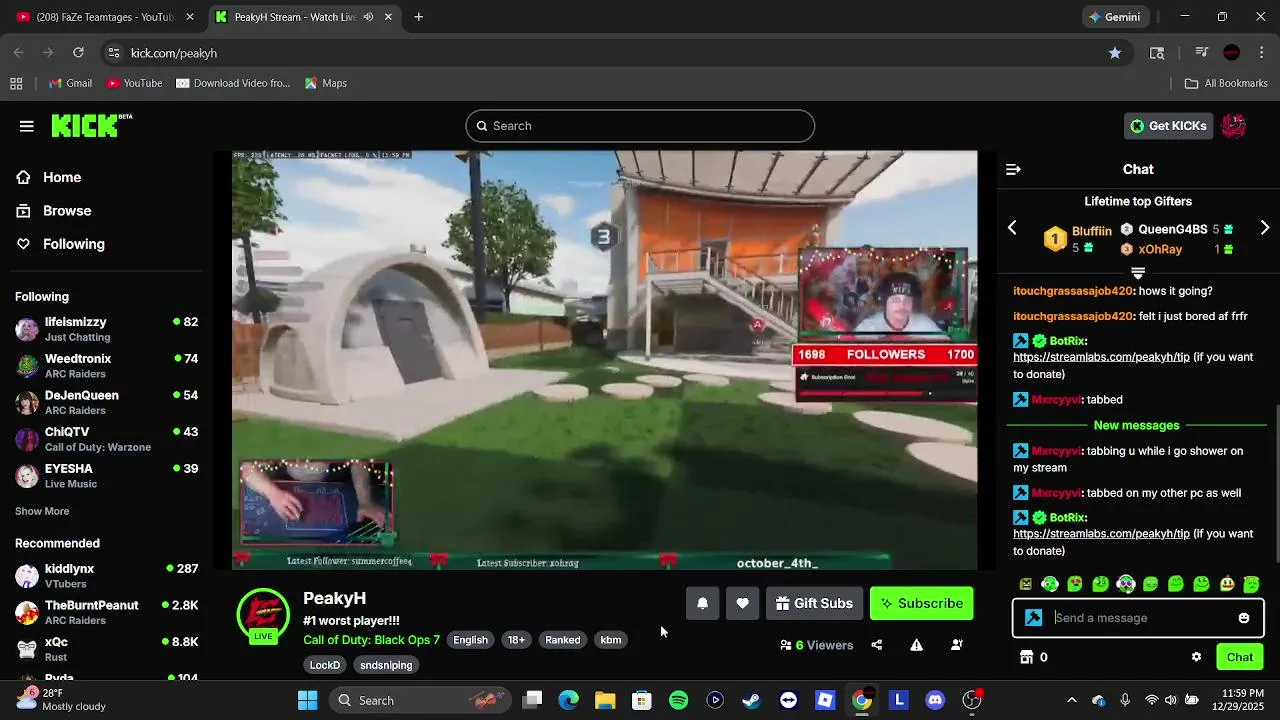The height and width of the screenshot is (720, 1280).
Task: Click the address bar URL
Action: (174, 53)
